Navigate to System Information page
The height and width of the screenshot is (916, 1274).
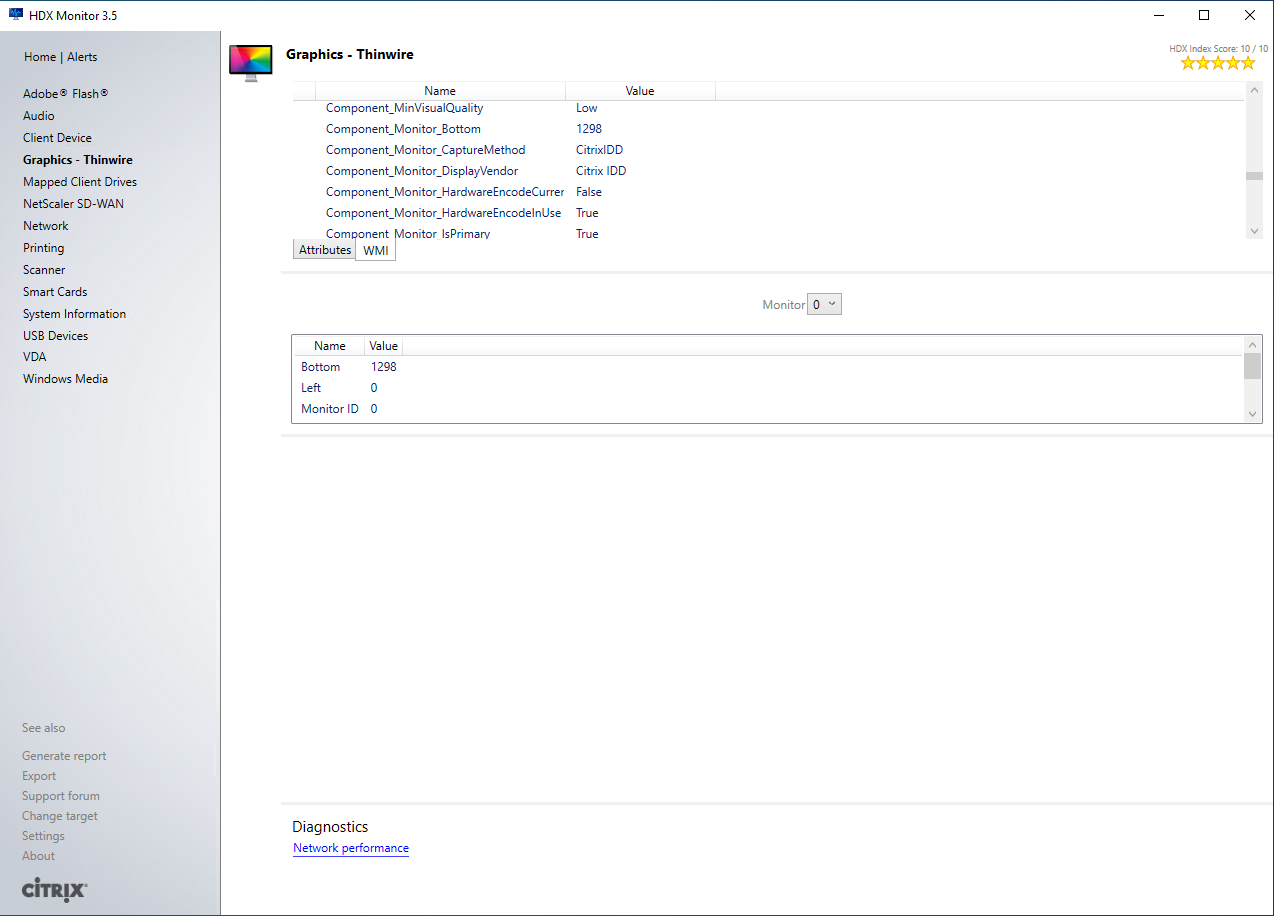[x=74, y=314]
